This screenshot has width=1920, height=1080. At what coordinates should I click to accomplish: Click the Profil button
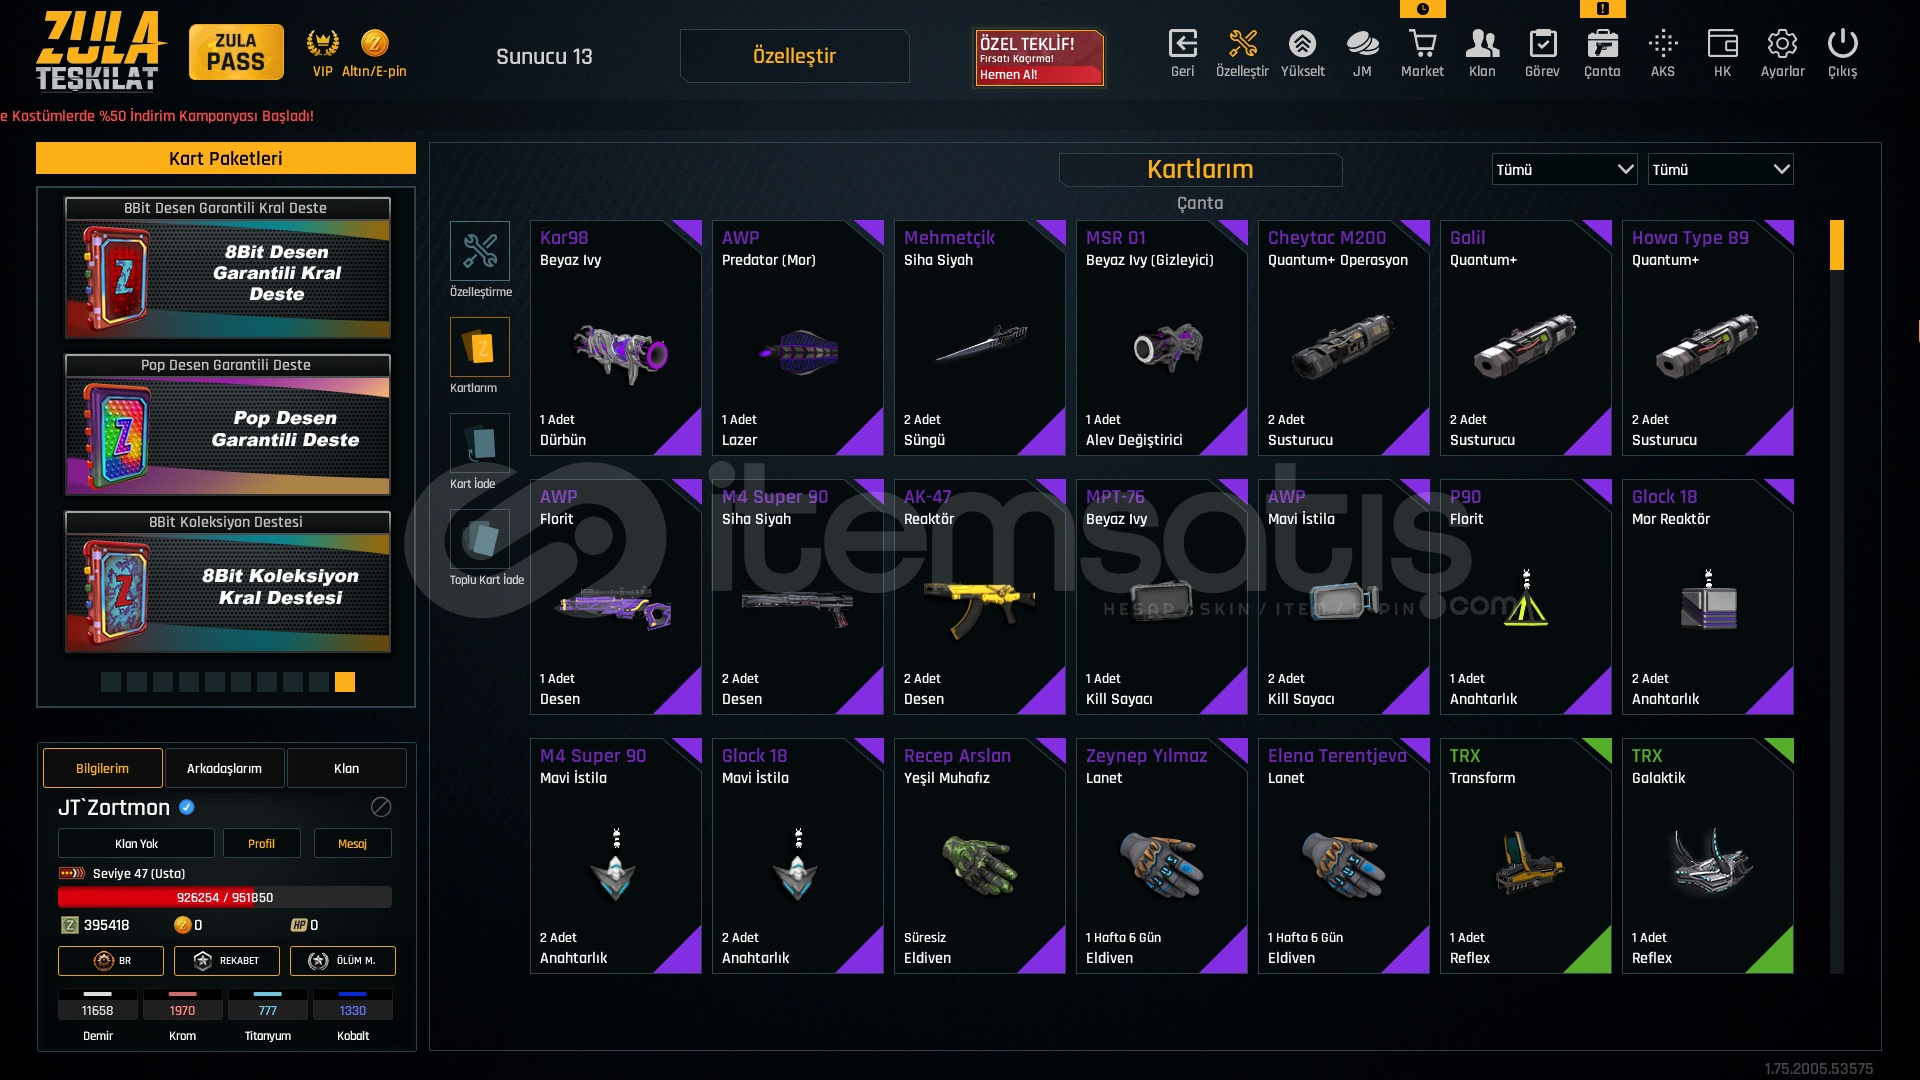pyautogui.click(x=261, y=843)
